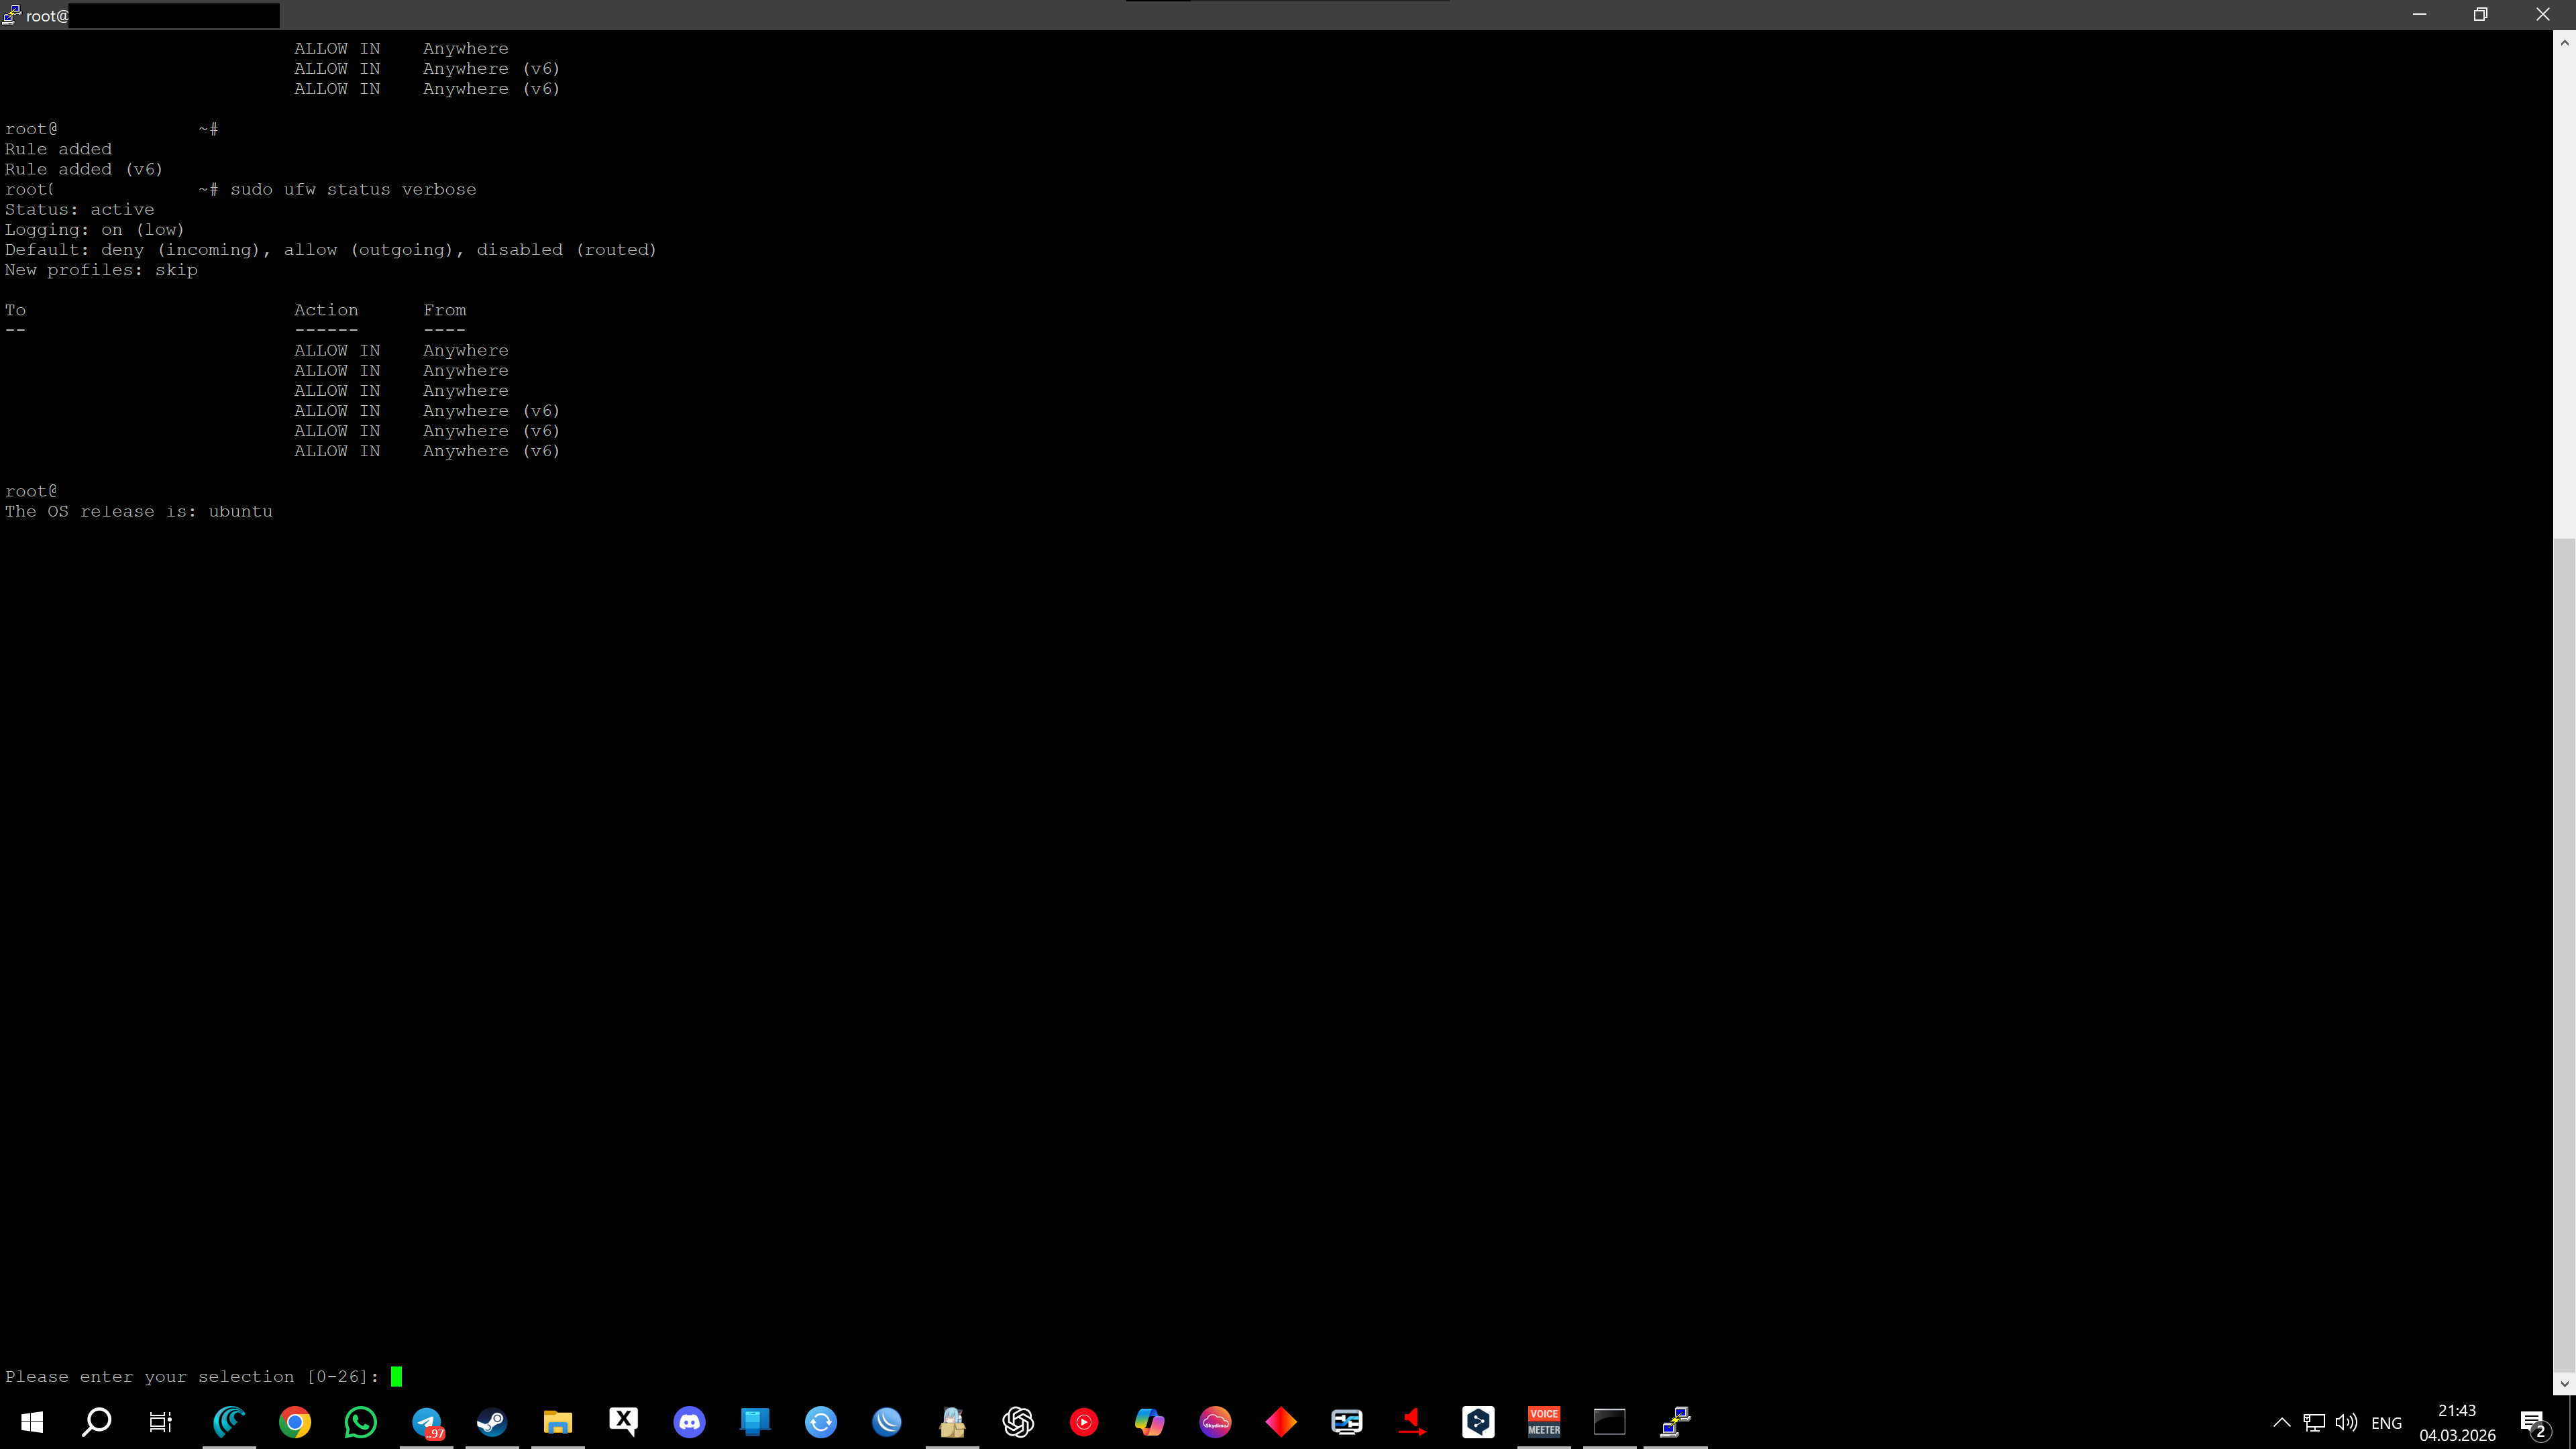Open Google Chrome from the taskbar
This screenshot has width=2576, height=1449.
(295, 1421)
